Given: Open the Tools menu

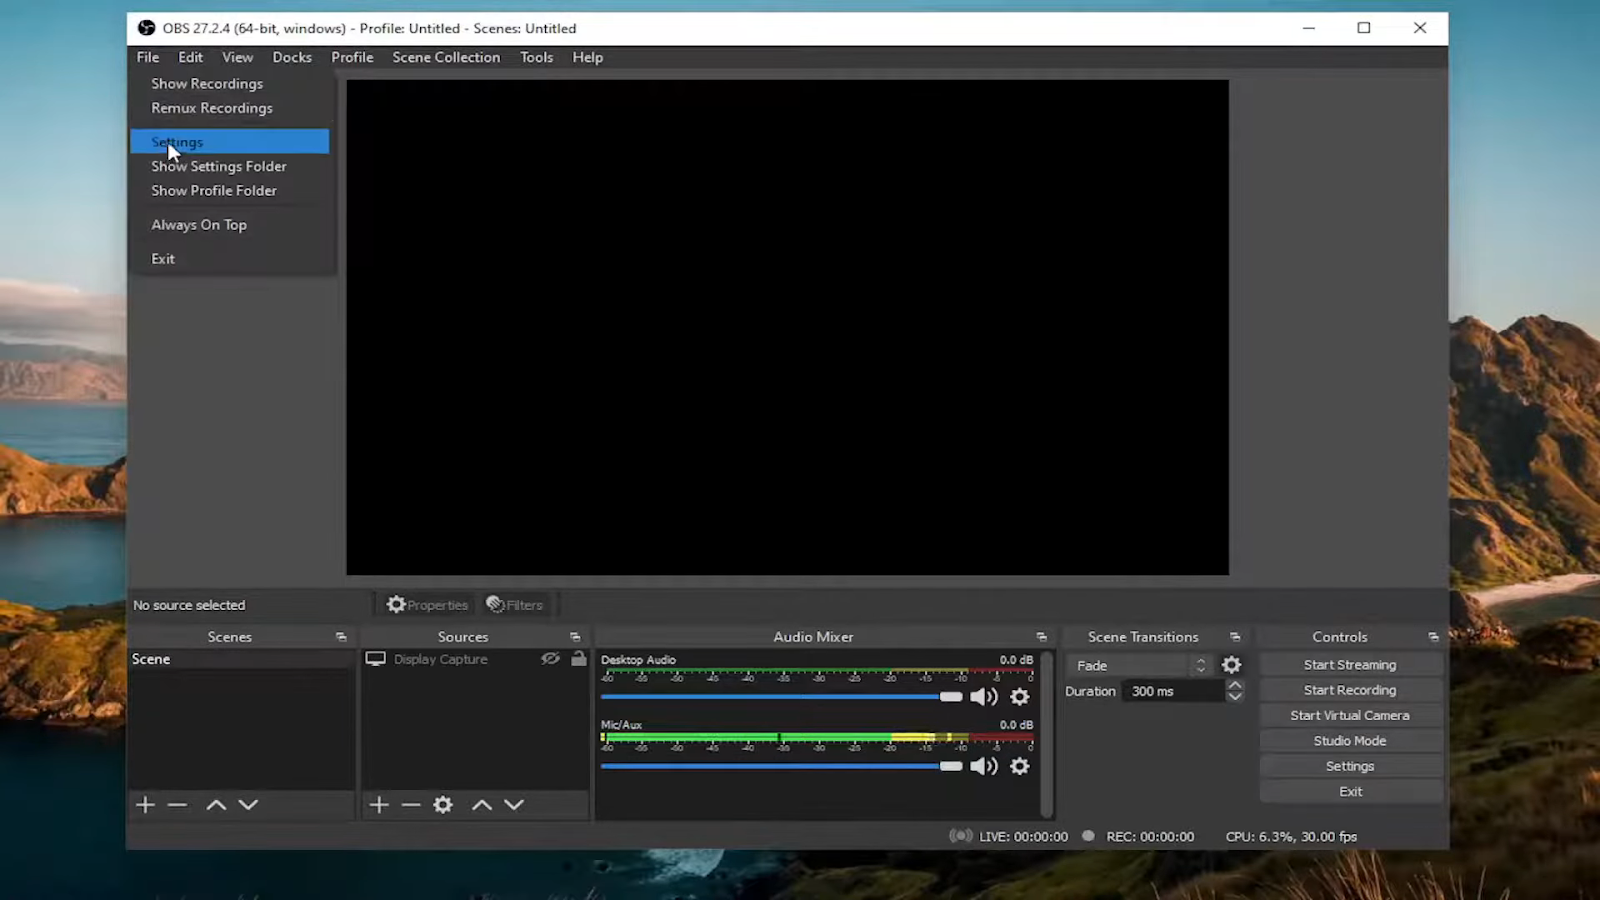Looking at the screenshot, I should (x=536, y=57).
